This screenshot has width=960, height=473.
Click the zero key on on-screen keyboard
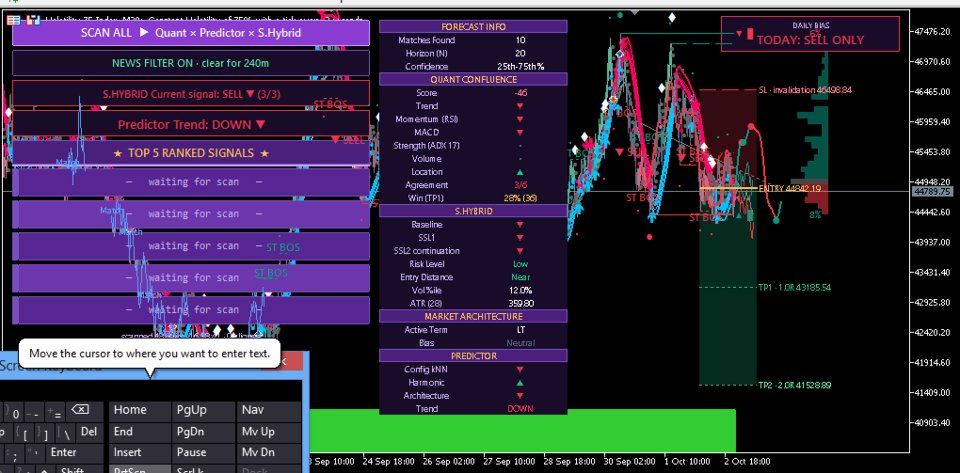pos(14,411)
